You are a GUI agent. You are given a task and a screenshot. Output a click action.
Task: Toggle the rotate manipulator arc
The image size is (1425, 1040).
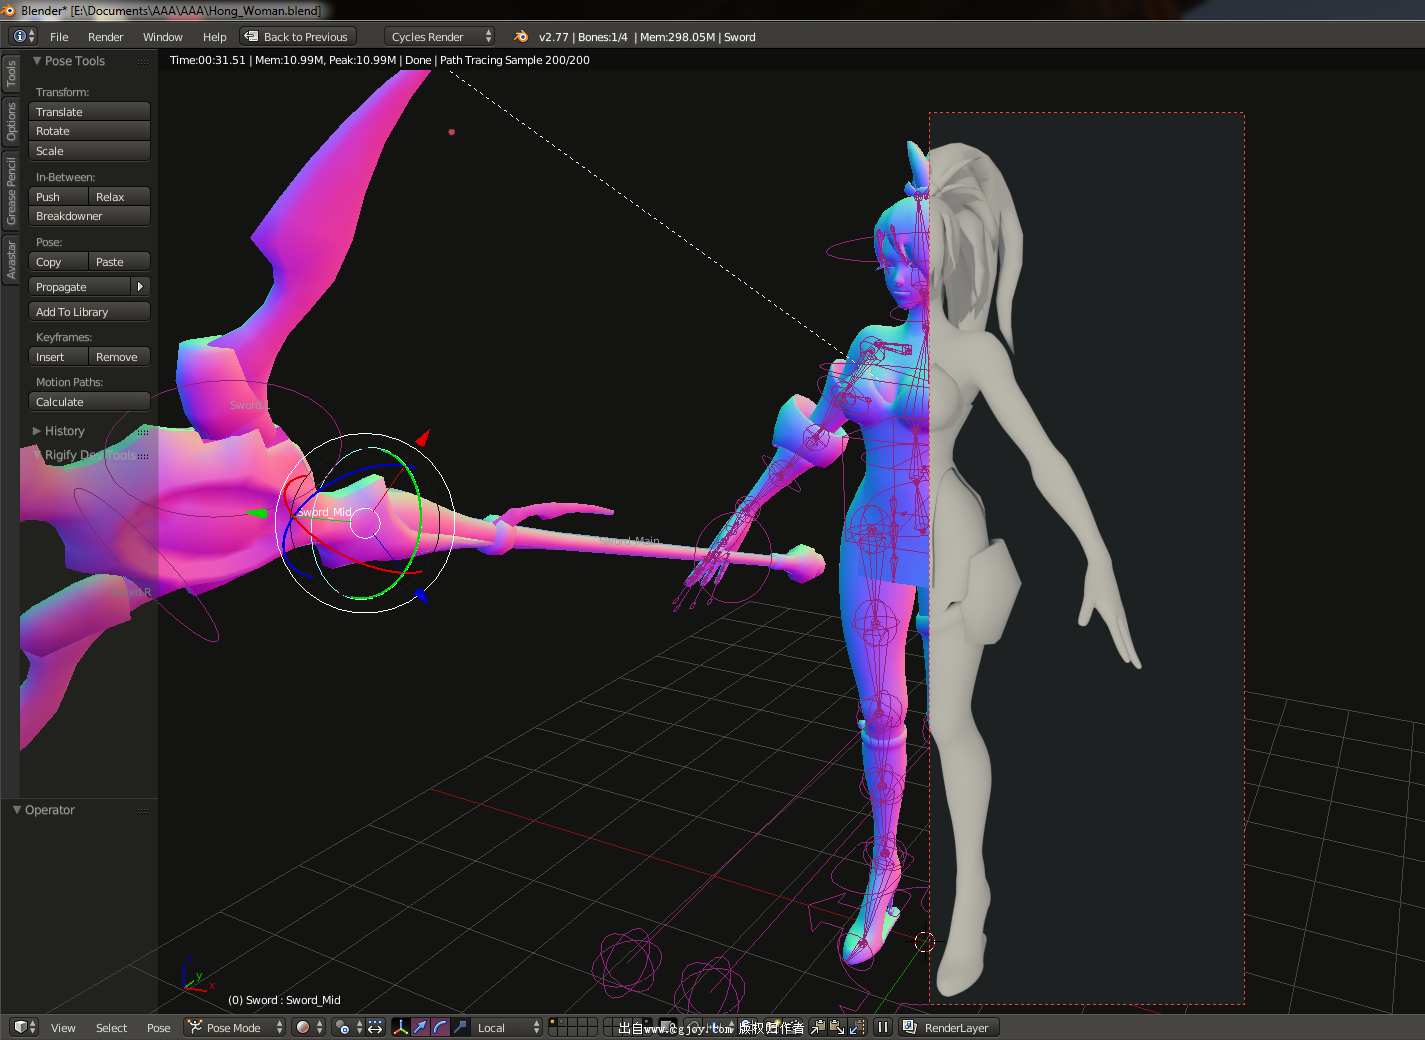click(x=440, y=1027)
